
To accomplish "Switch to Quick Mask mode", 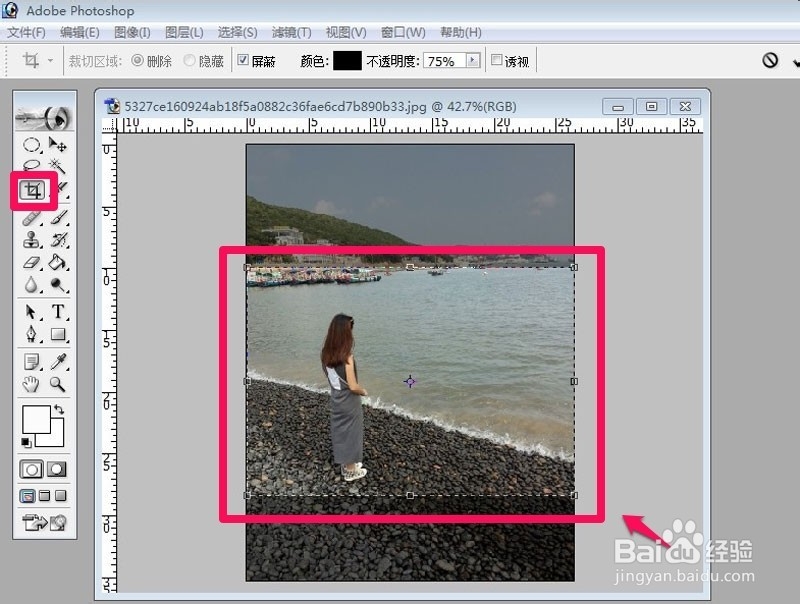I will (x=57, y=469).
